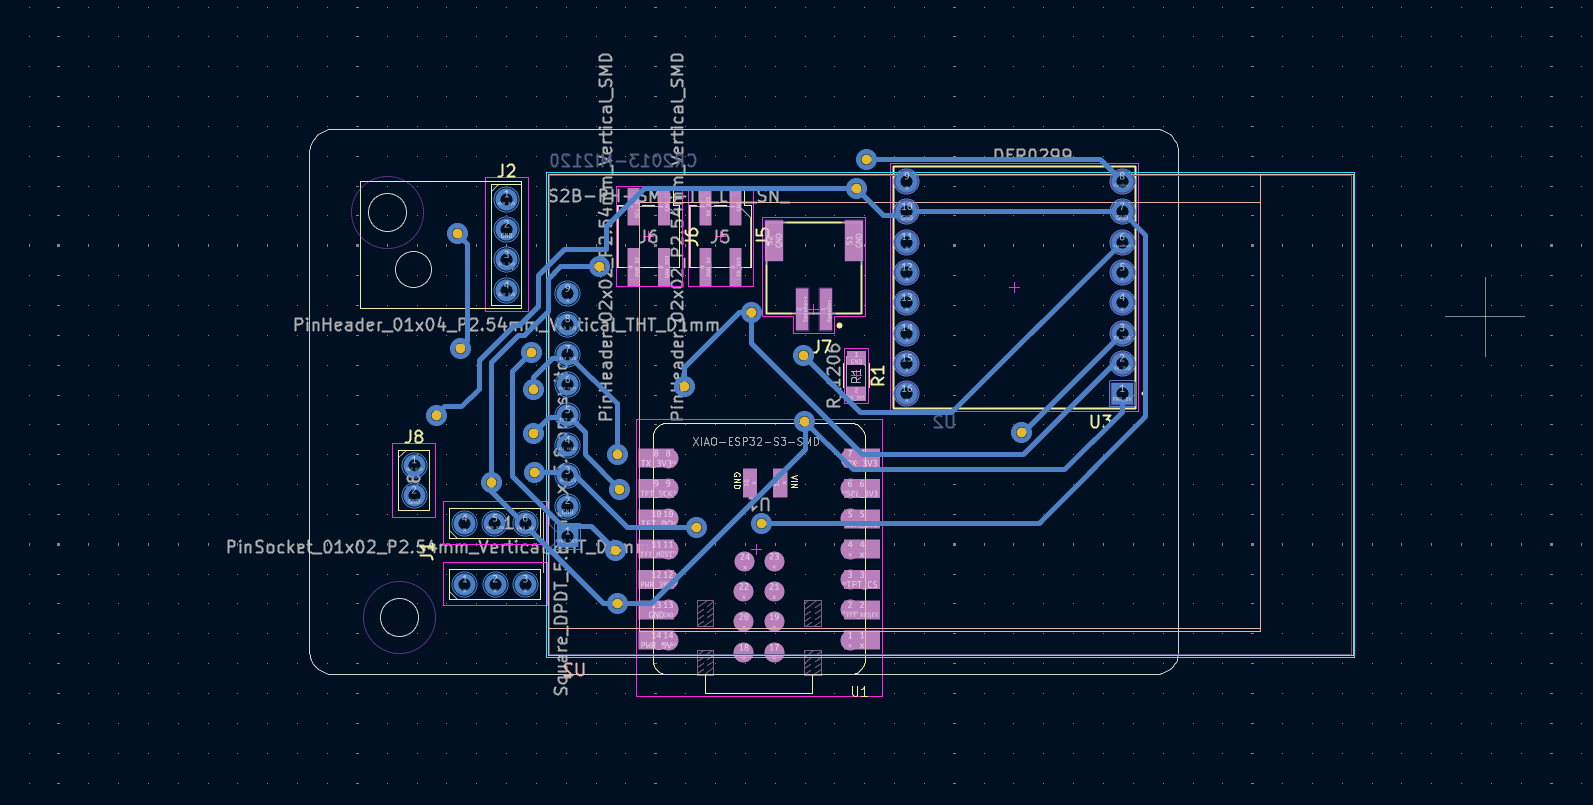This screenshot has height=805, width=1593.
Task: Click the mirrored CK2013-M2120 text
Action: click(623, 160)
